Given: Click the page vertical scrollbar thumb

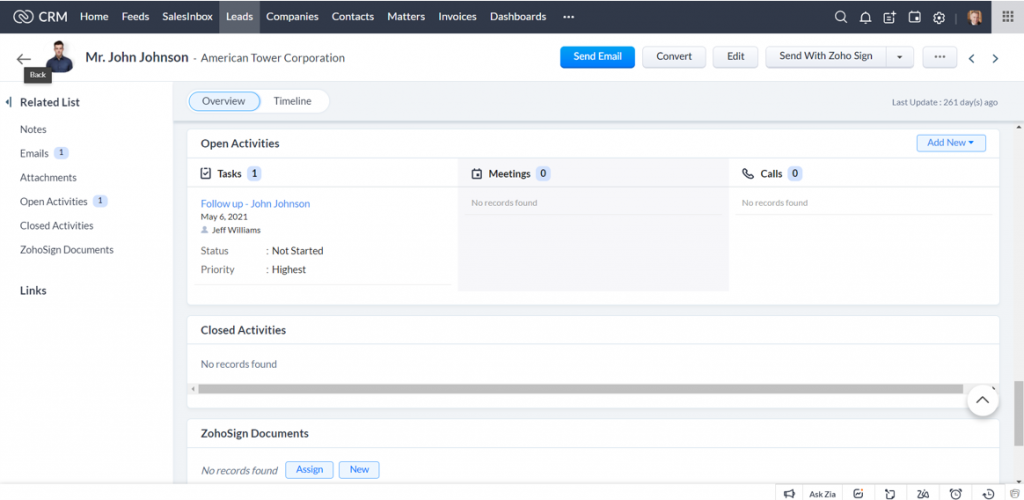Looking at the screenshot, I should (1018, 413).
